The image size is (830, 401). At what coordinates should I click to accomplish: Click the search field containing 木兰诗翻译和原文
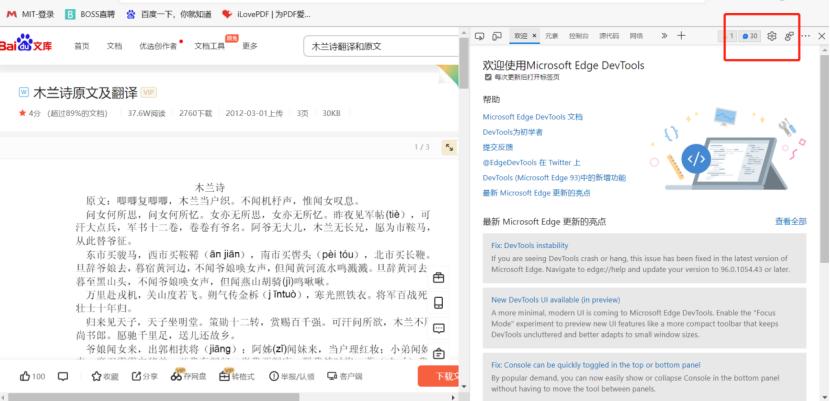[x=381, y=46]
